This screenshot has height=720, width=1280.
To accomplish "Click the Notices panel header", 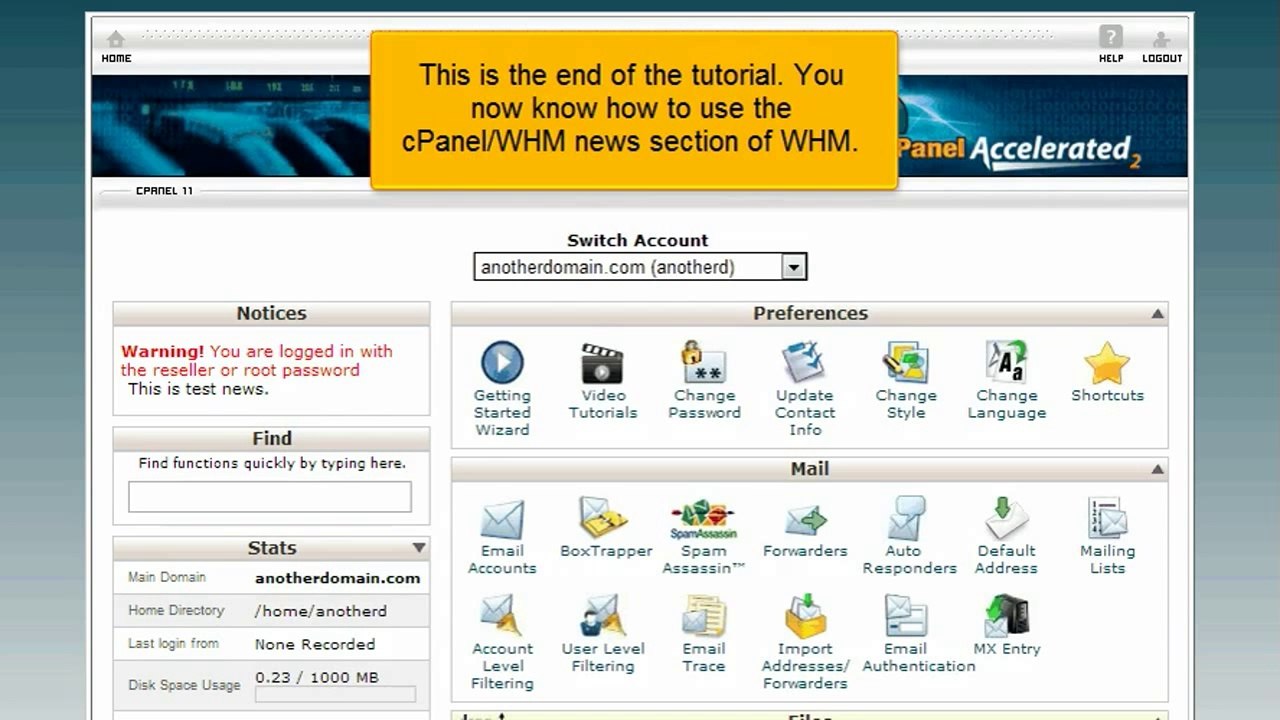I will coord(271,314).
